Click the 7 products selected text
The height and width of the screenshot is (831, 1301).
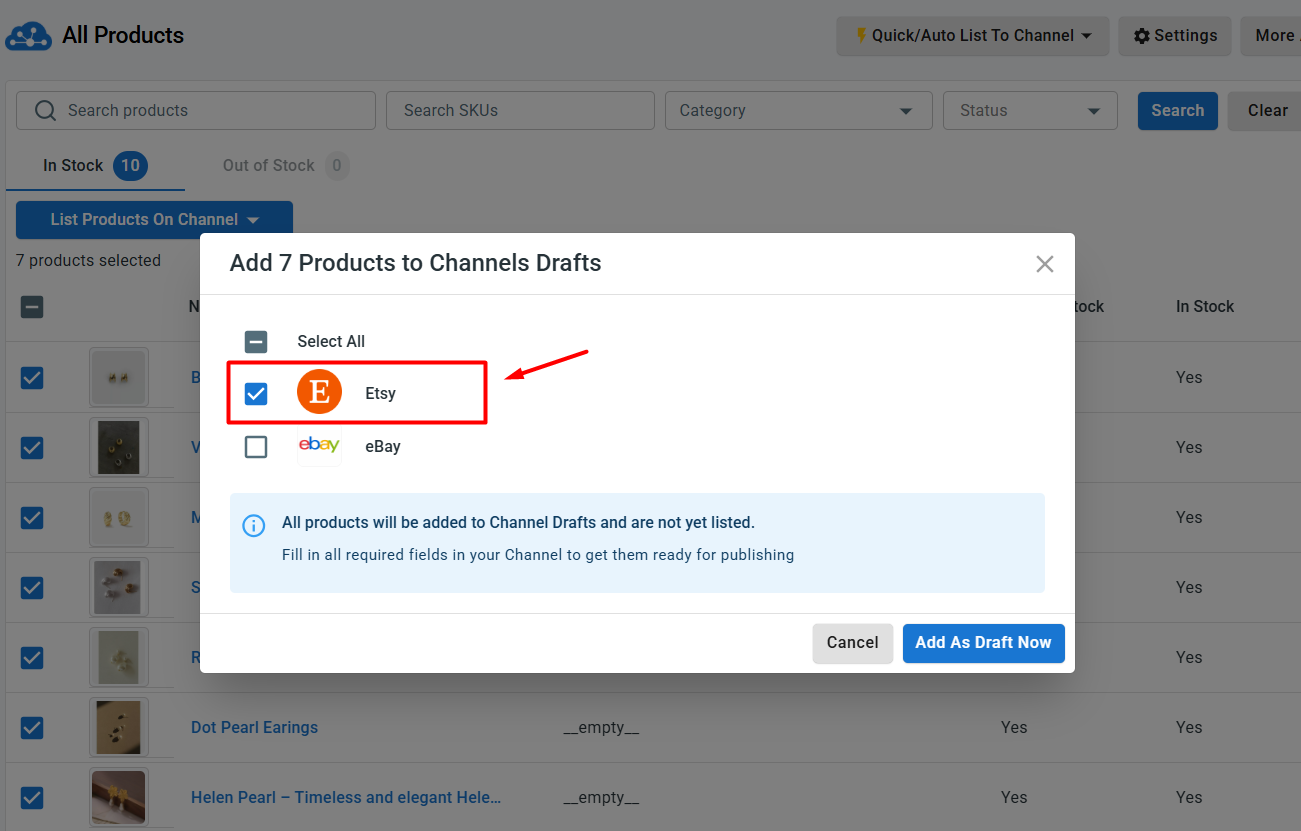pos(88,261)
